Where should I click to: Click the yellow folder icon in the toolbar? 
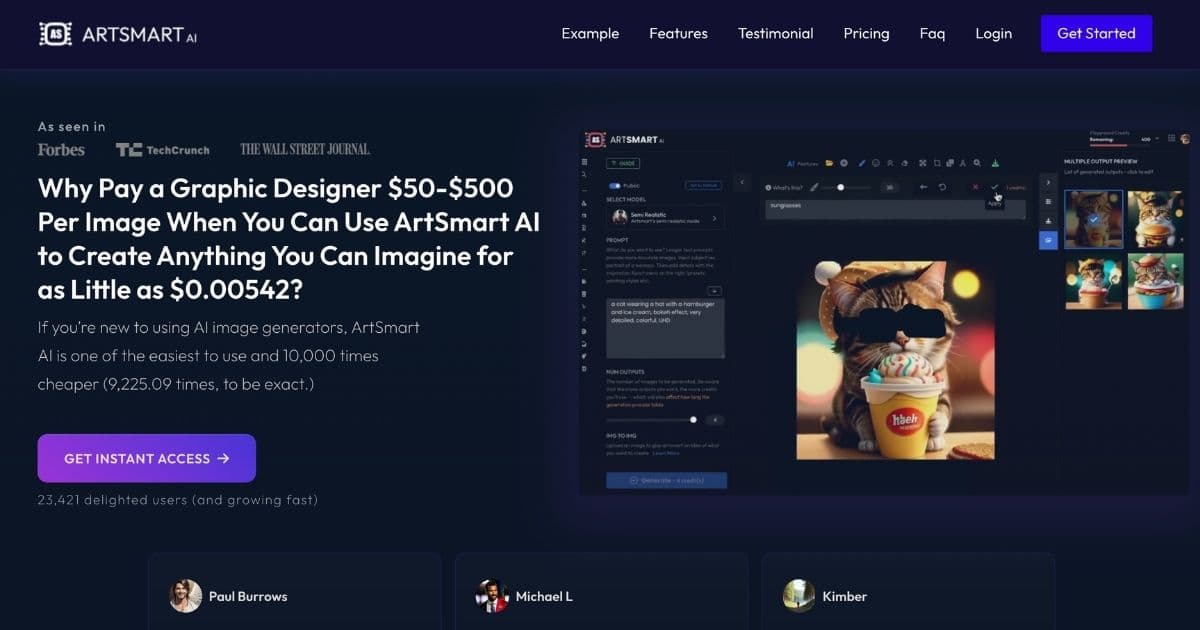829,163
